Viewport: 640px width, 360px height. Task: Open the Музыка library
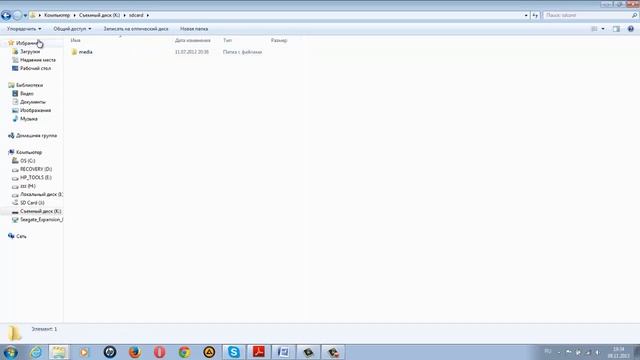[29, 119]
